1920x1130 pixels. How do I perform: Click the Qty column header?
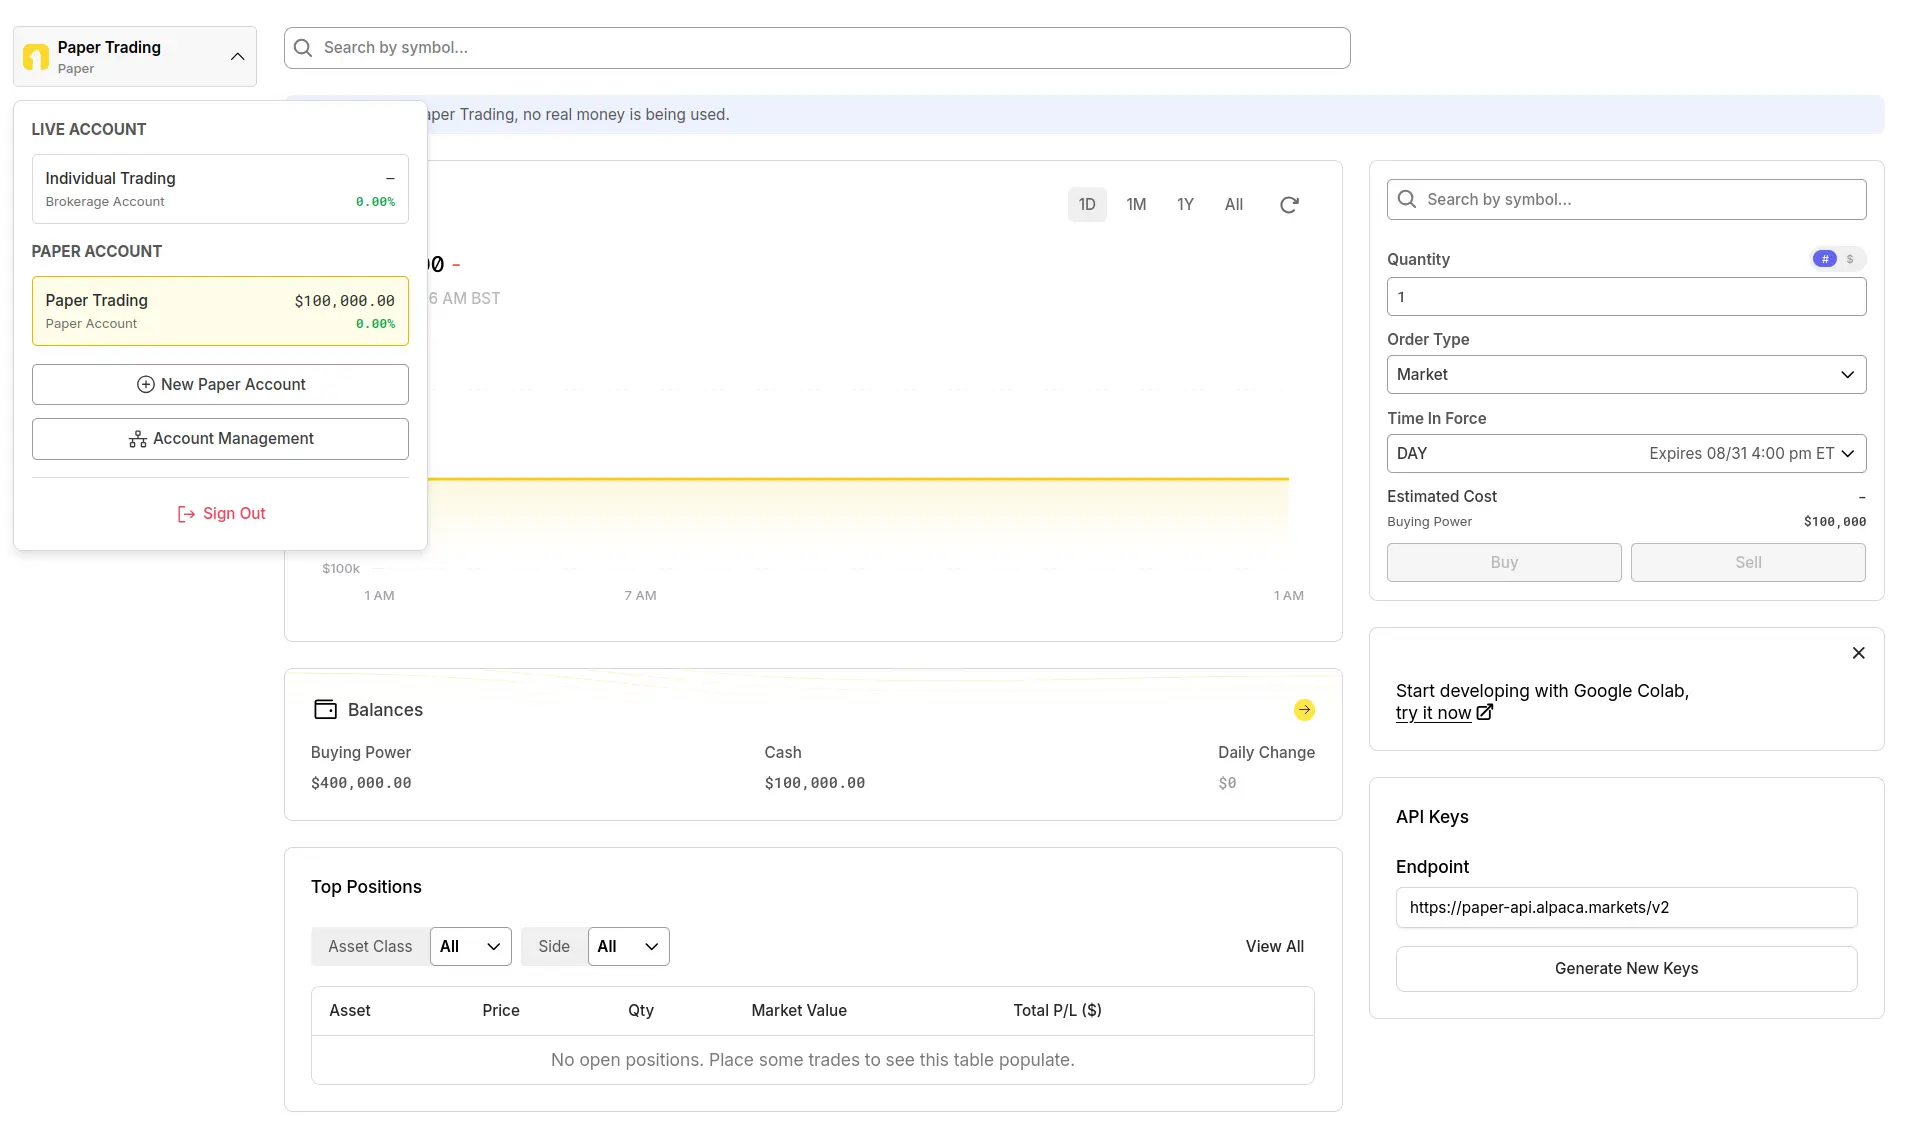pos(641,1011)
